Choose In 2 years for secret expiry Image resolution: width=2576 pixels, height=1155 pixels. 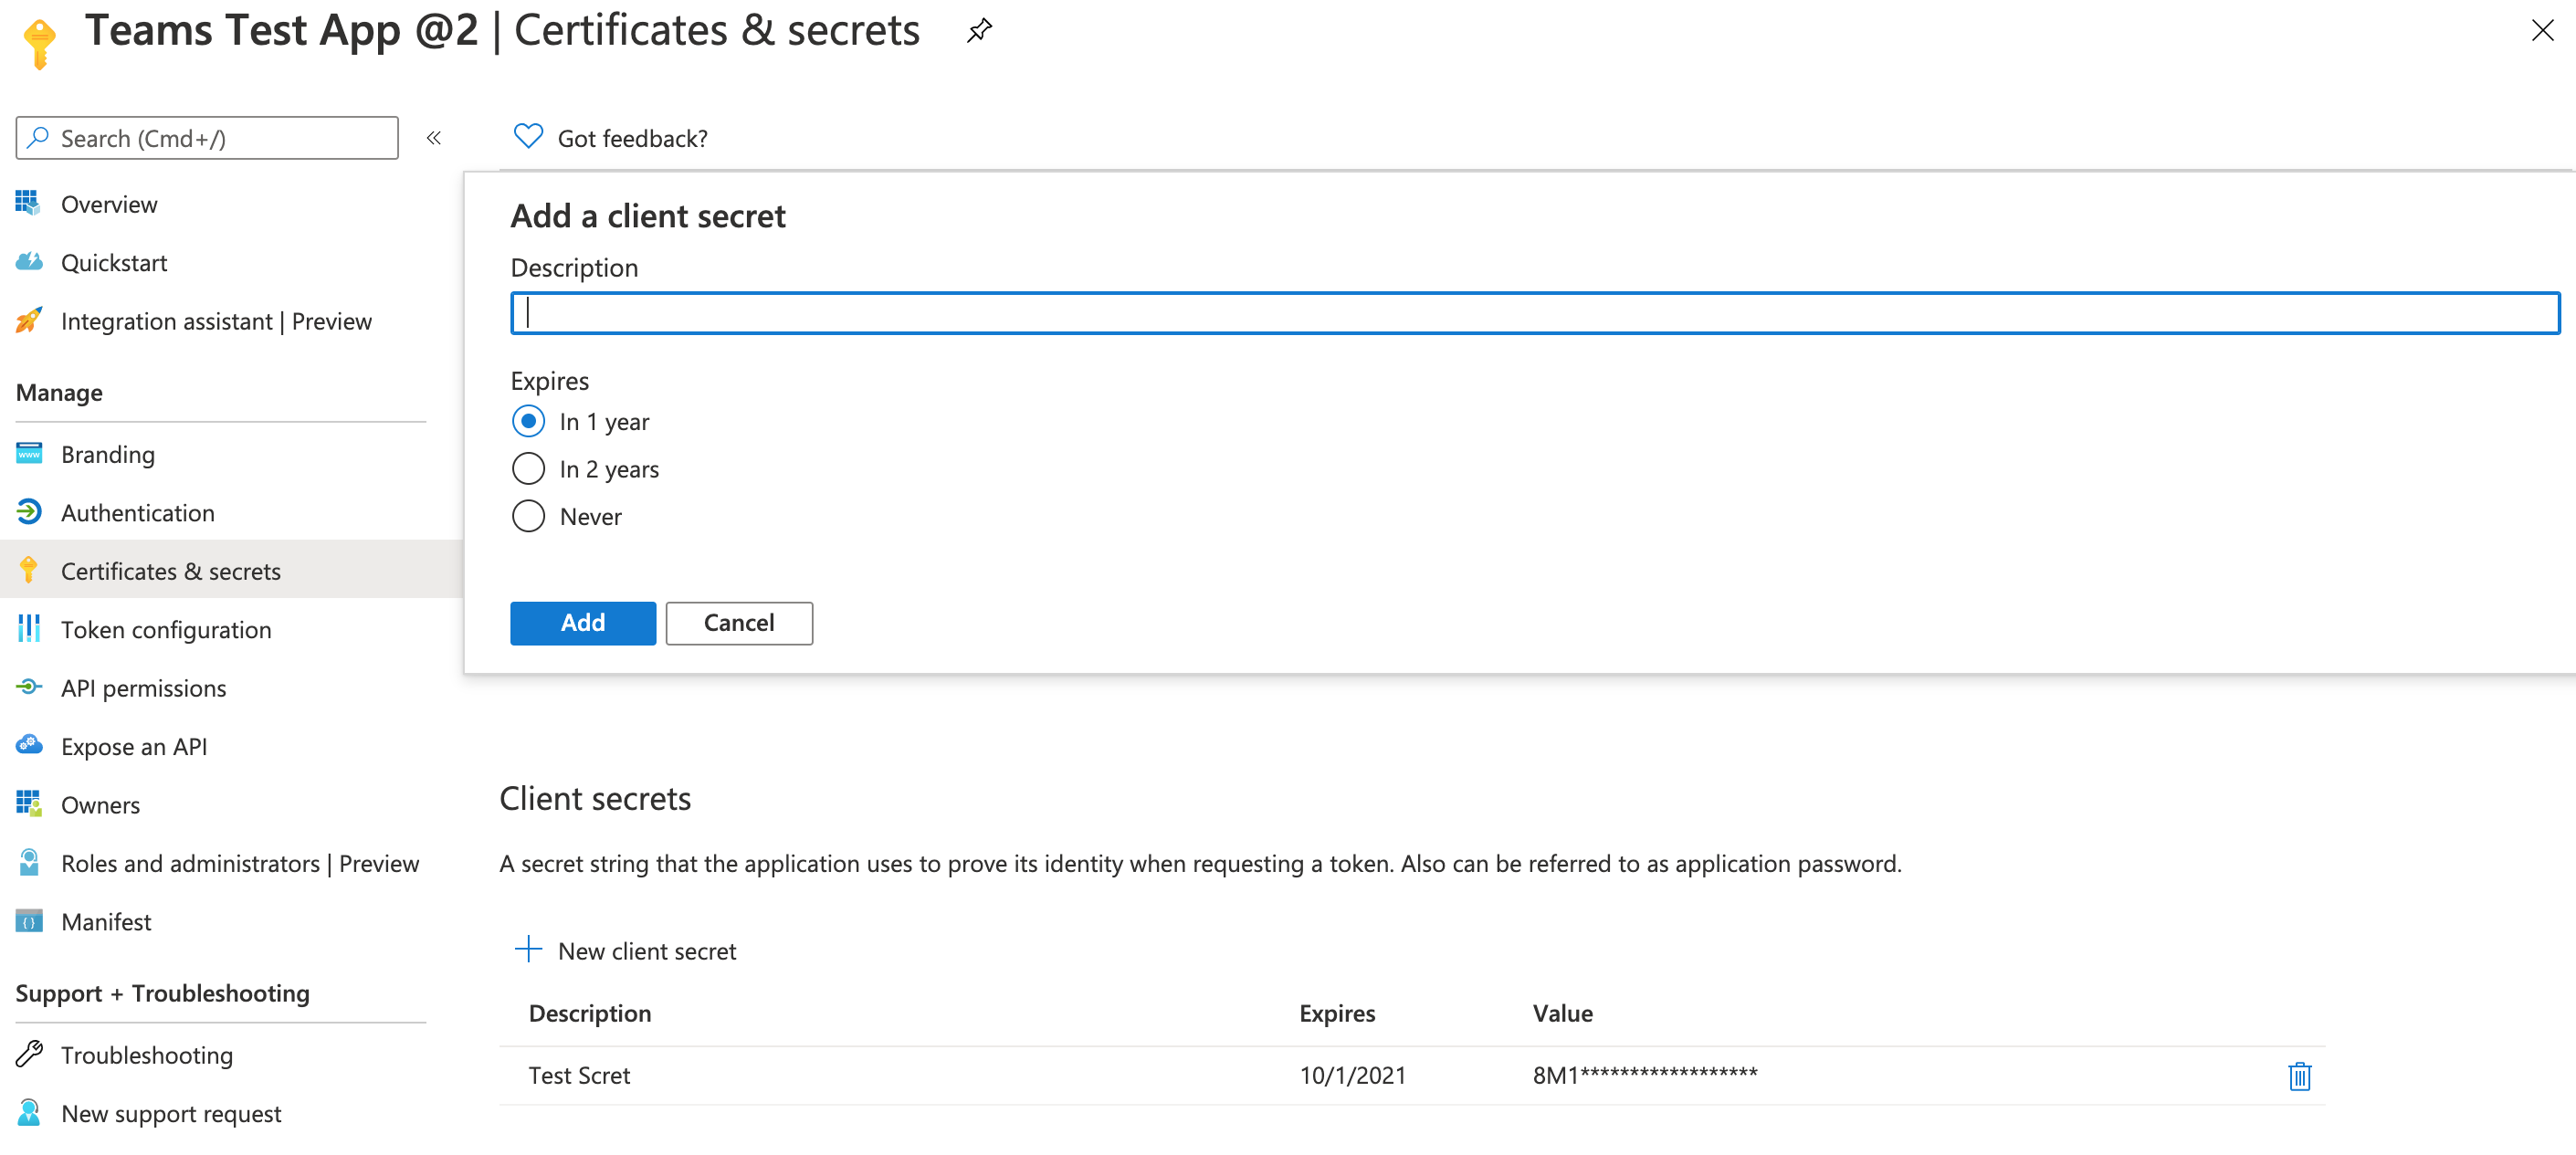[x=528, y=468]
